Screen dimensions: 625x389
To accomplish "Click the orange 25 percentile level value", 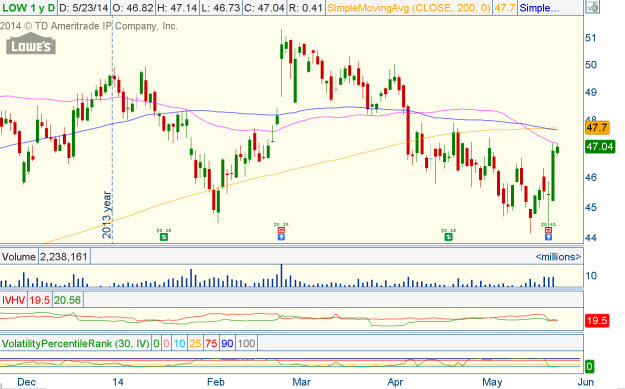I will [x=195, y=343].
